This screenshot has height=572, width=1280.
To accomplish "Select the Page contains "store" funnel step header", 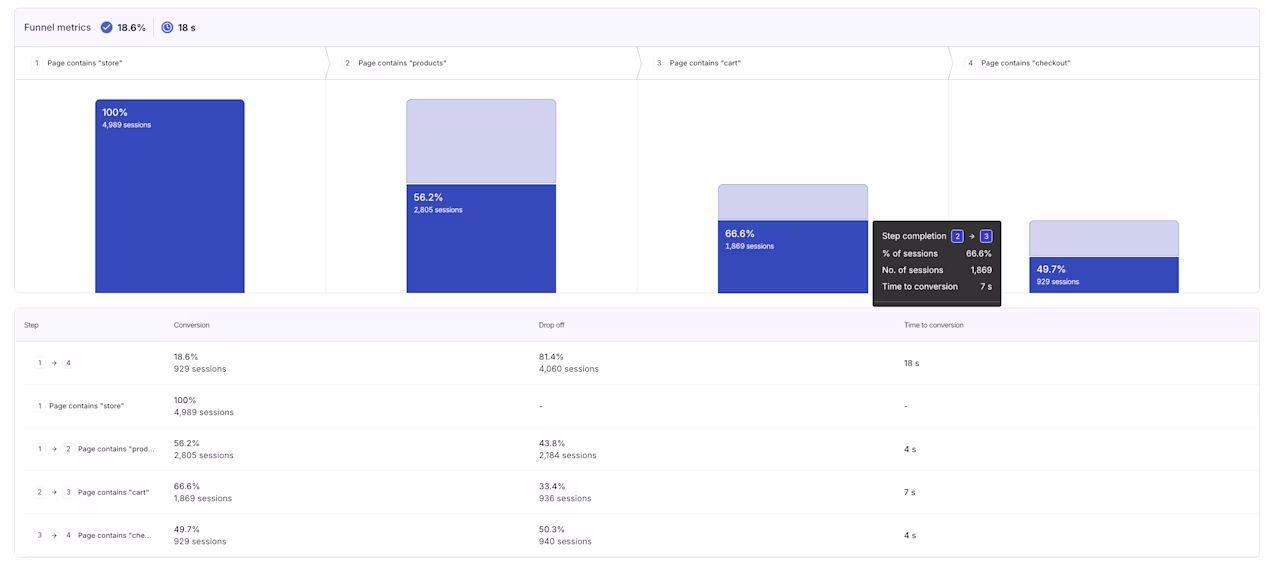I will coord(171,63).
